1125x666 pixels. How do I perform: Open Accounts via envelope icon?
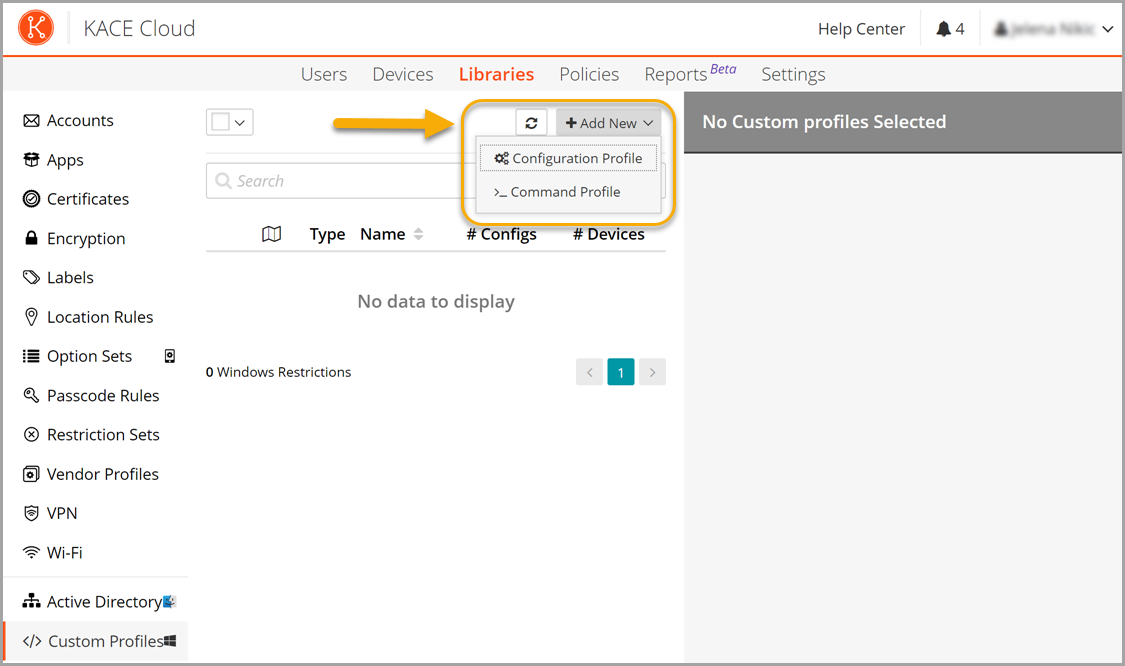pos(31,120)
